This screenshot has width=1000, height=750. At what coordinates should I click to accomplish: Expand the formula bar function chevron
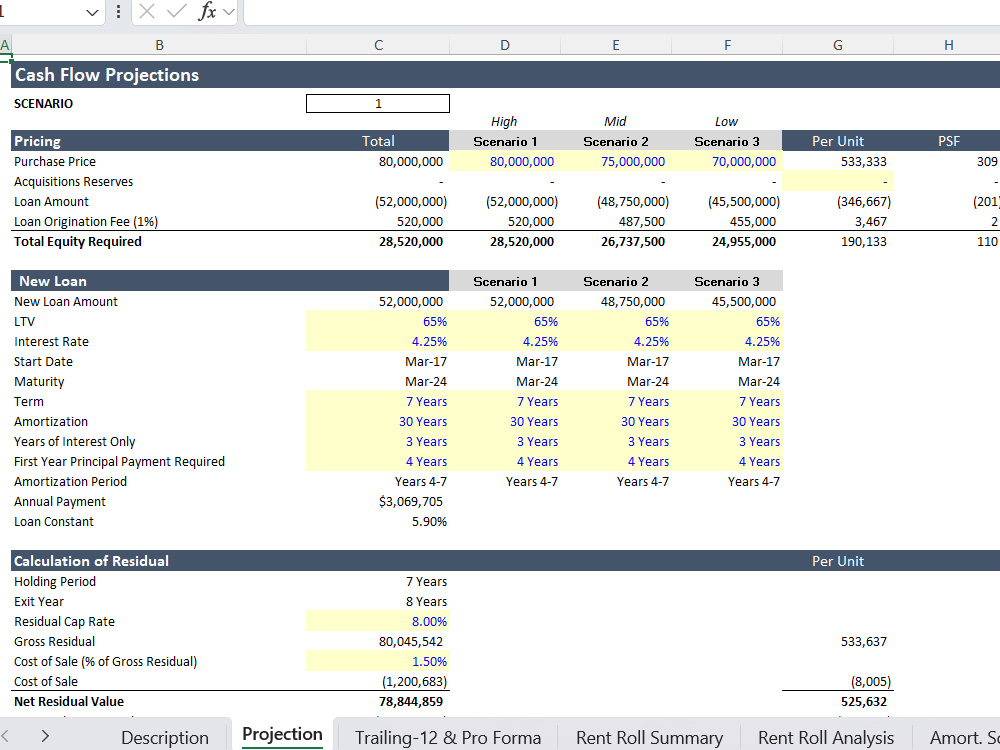click(229, 11)
